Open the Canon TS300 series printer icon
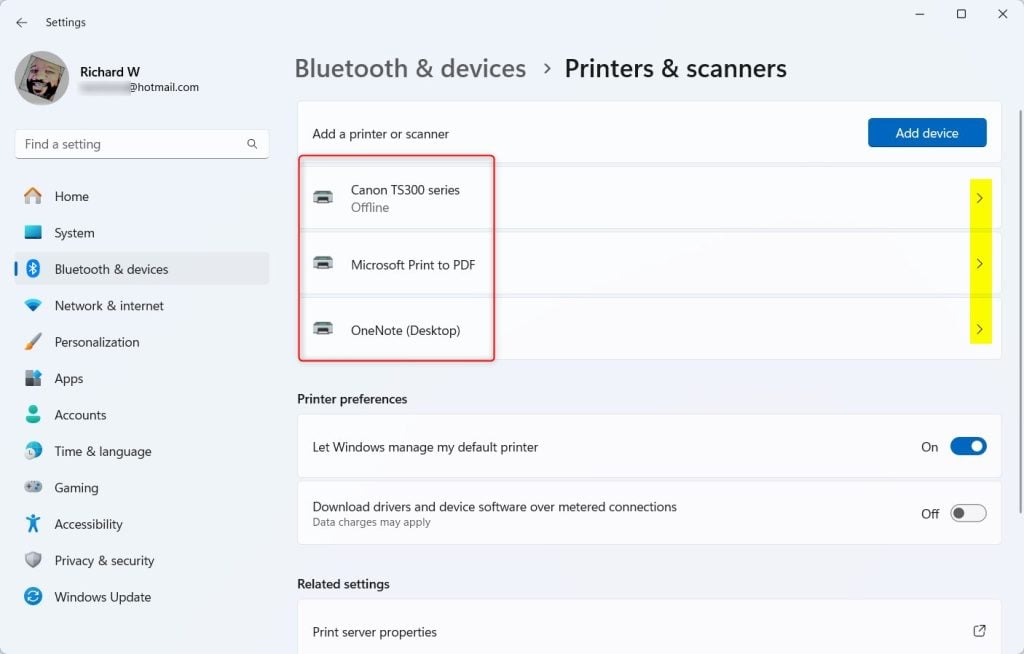Screen dimensions: 1024x654 [323, 197]
